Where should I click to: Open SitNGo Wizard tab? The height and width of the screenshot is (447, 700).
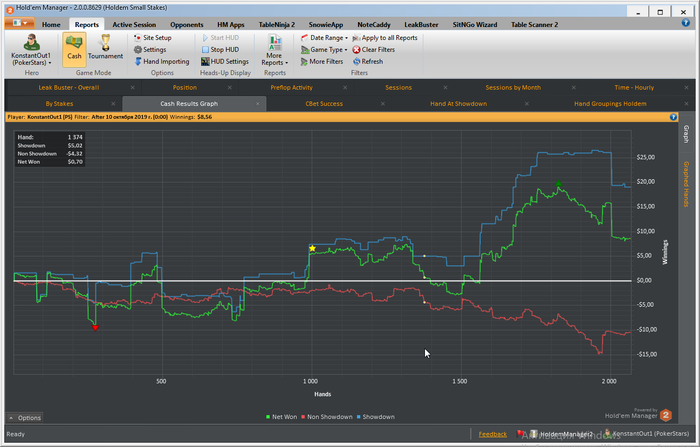(x=475, y=25)
